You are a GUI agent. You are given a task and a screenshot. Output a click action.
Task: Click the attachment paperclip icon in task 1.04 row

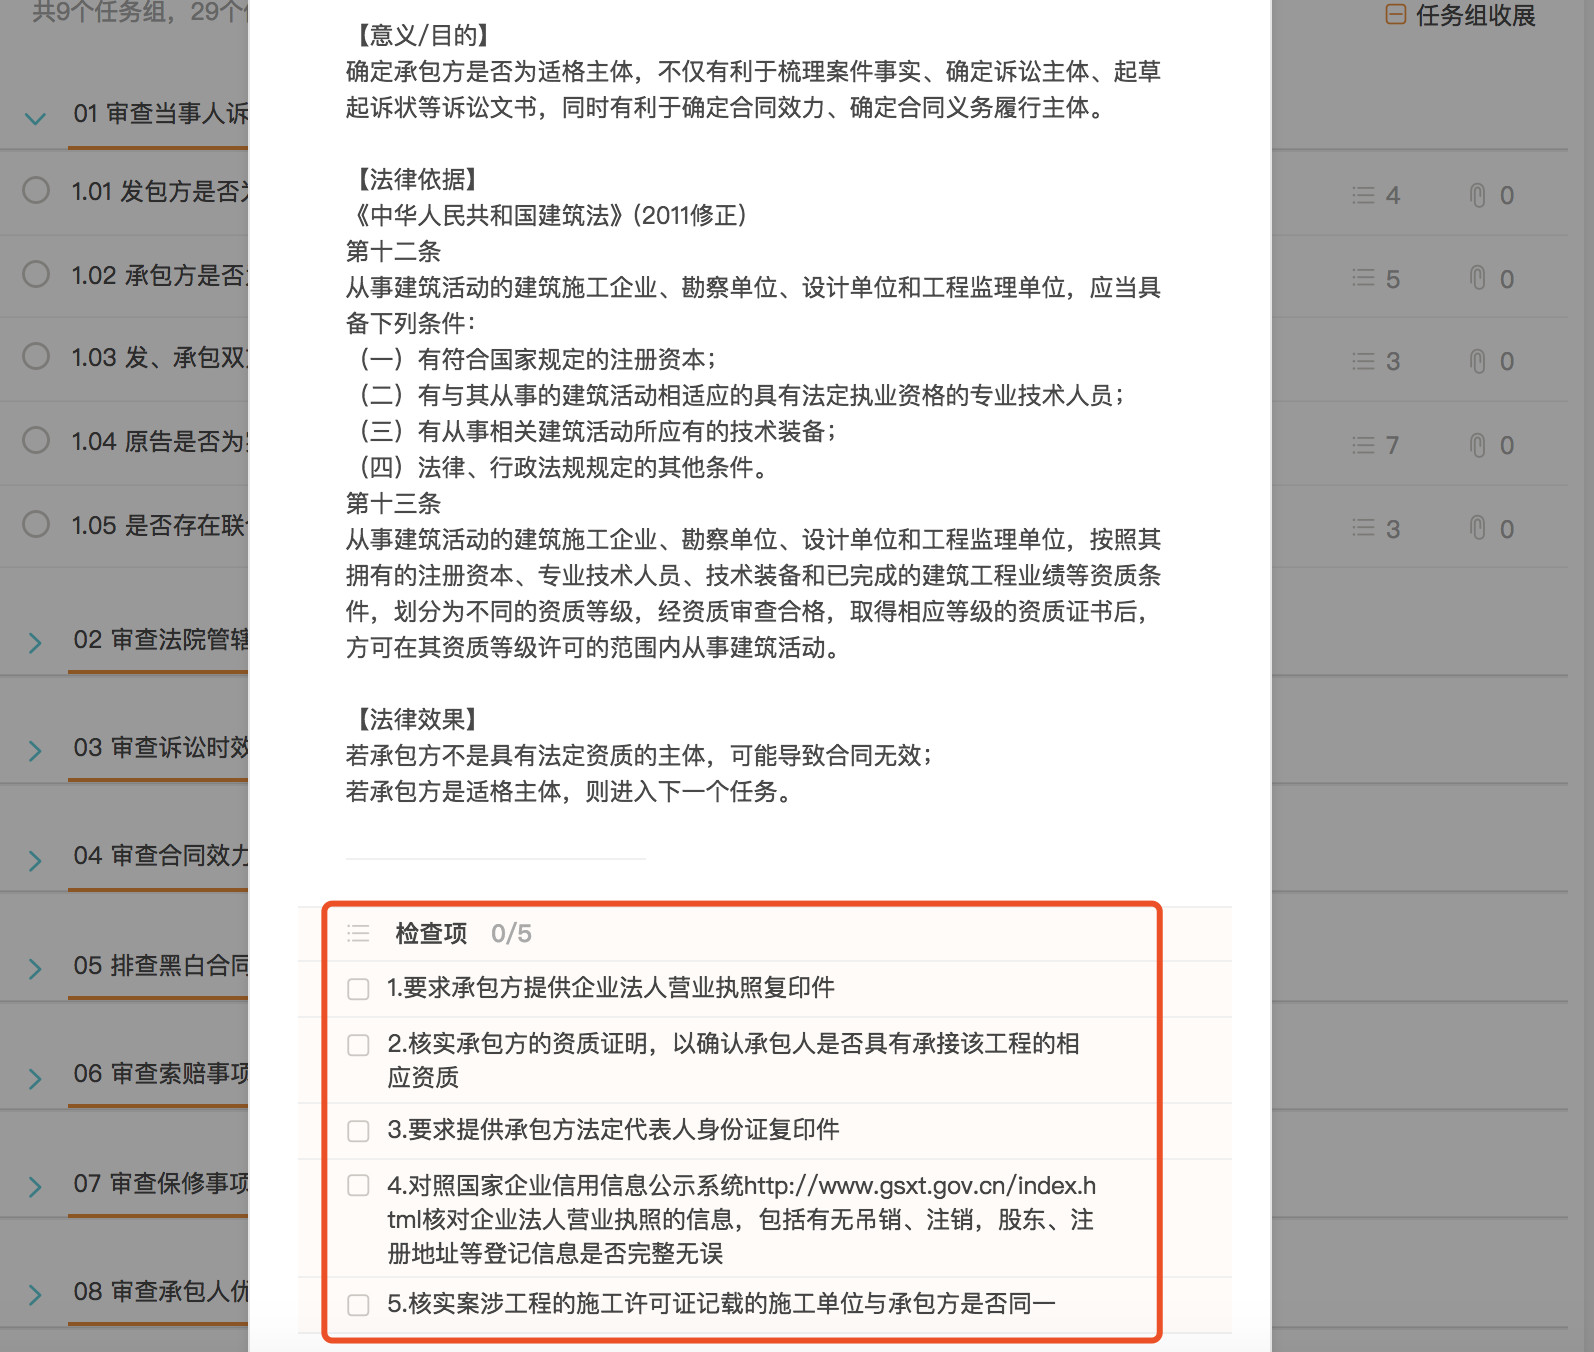[x=1477, y=445]
